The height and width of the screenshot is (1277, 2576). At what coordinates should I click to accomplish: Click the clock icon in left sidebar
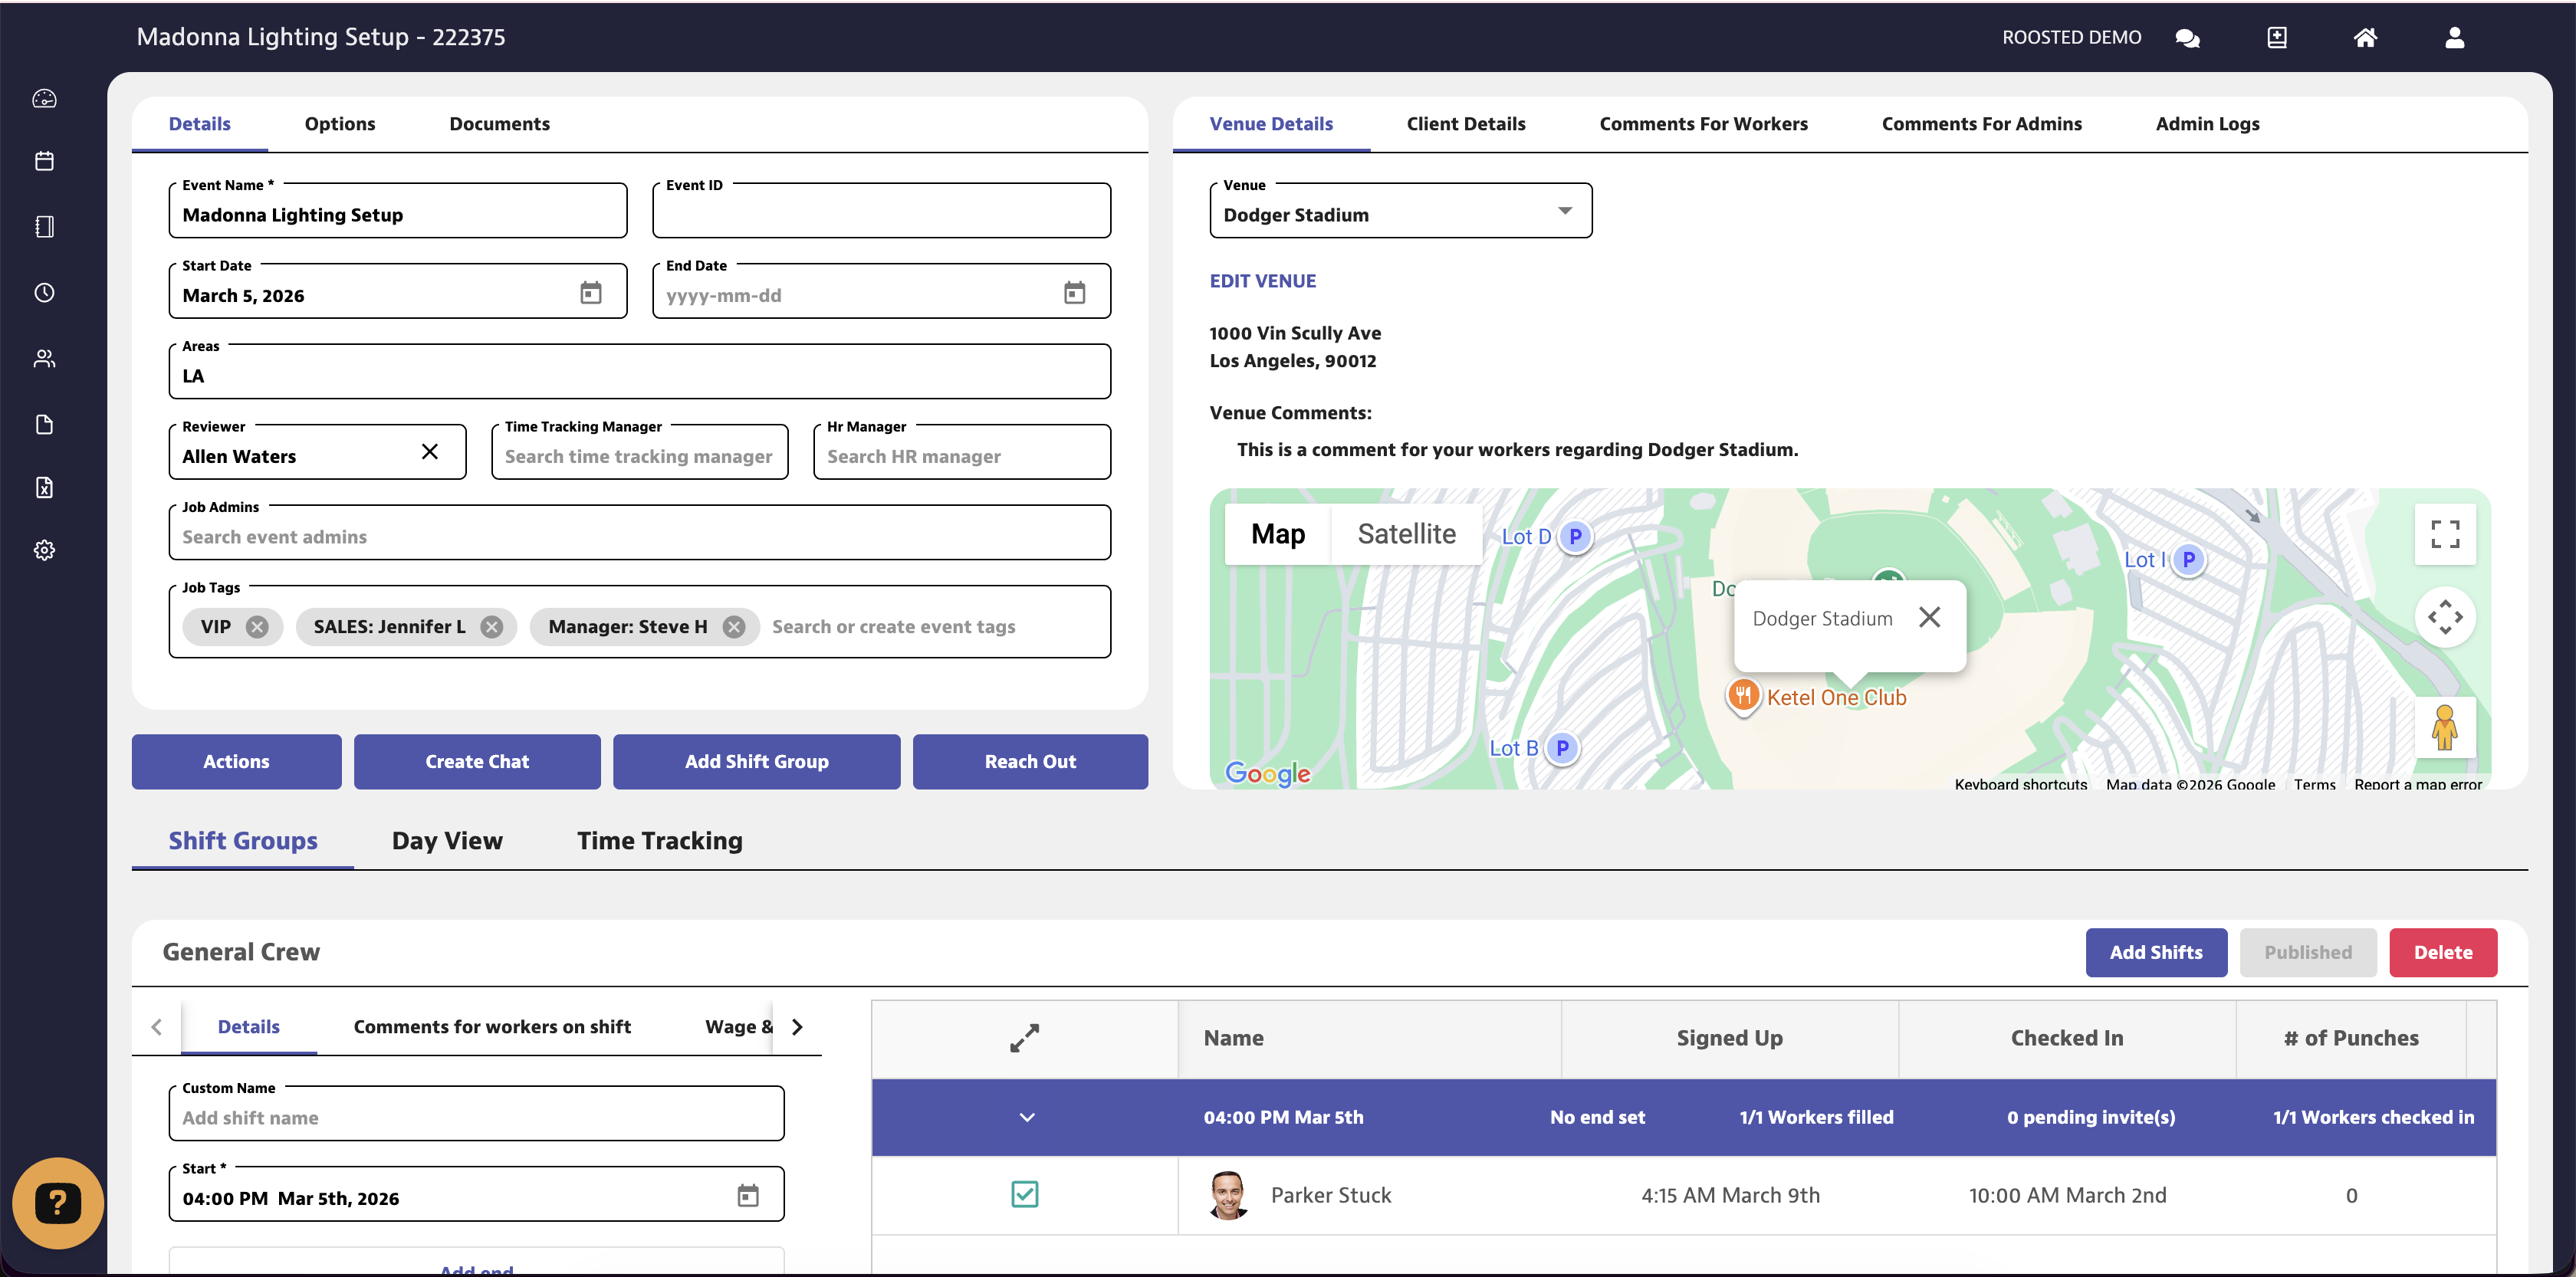coord(44,293)
